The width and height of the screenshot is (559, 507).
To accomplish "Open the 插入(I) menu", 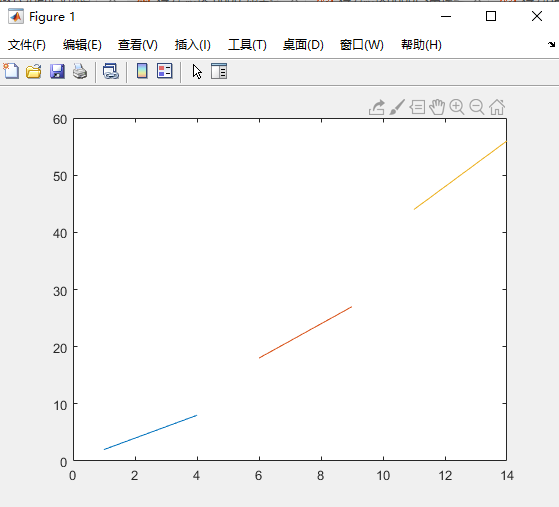I will click(x=193, y=45).
